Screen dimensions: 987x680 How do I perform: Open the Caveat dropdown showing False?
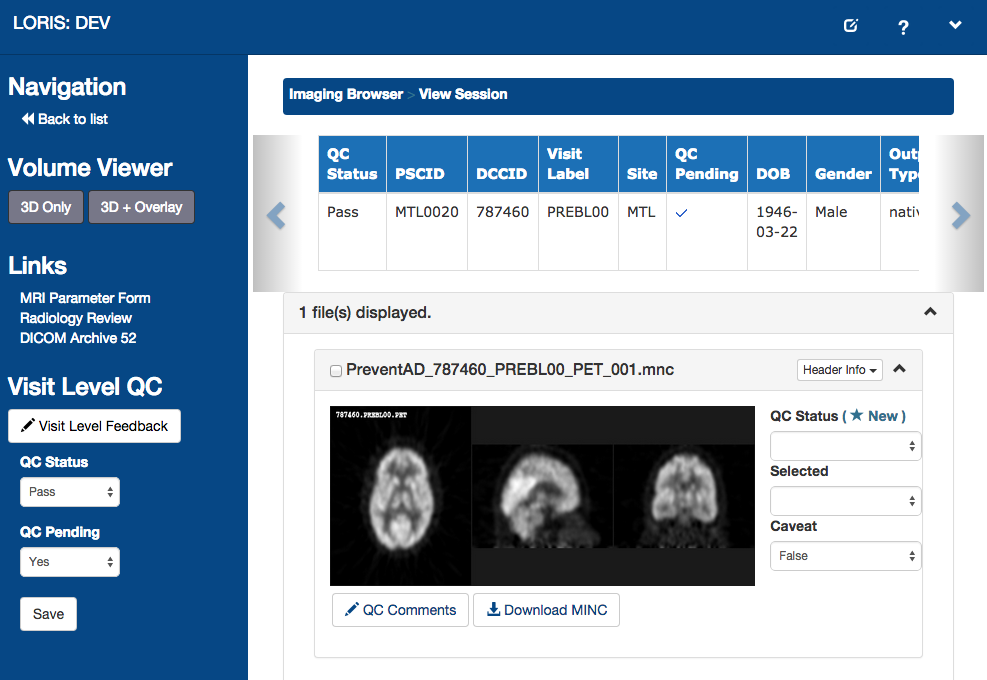[845, 556]
